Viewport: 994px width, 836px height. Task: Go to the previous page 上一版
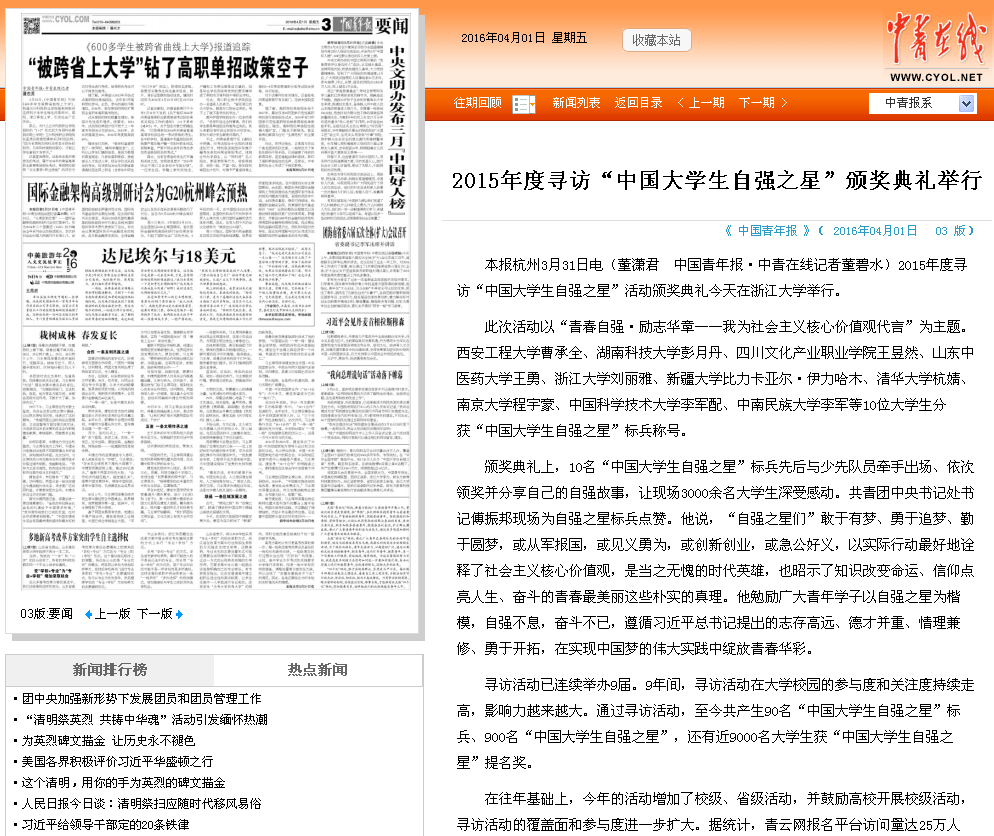(x=112, y=614)
